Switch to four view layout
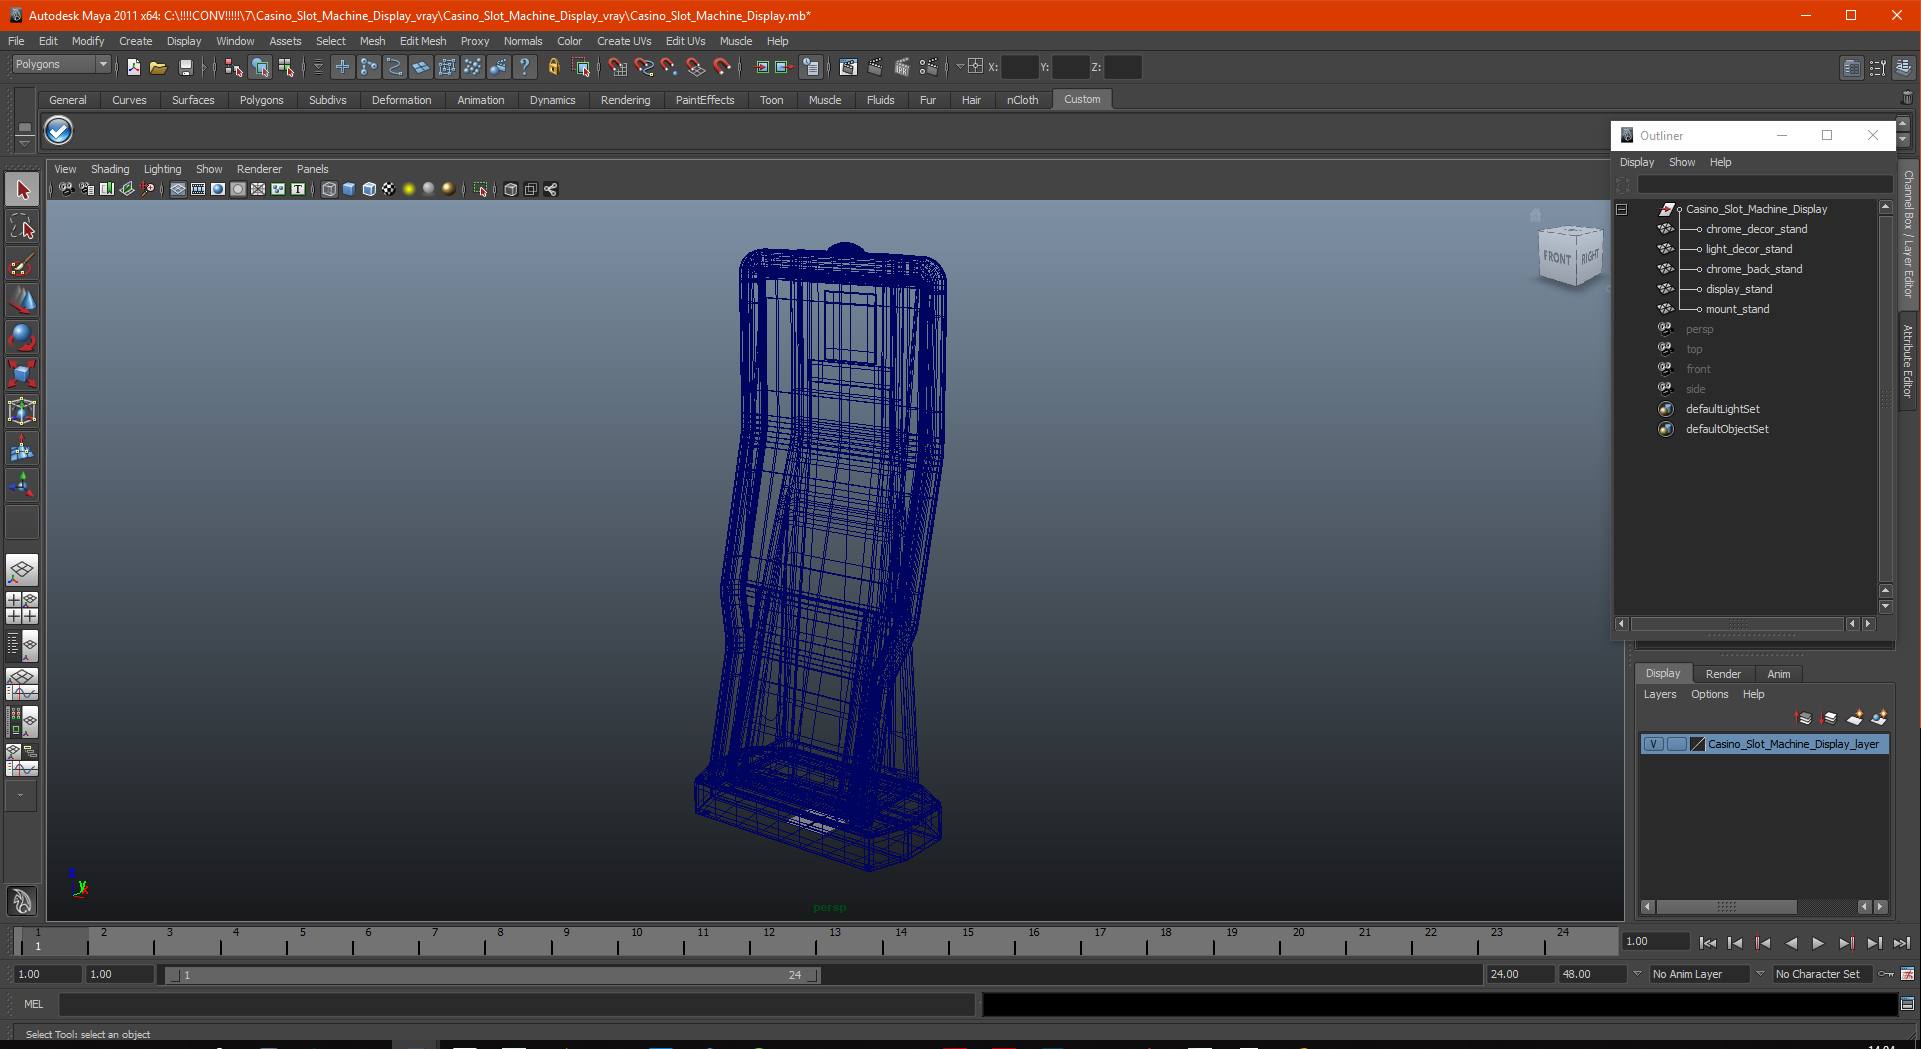Screen dimensions: 1921x1049 [x=22, y=608]
